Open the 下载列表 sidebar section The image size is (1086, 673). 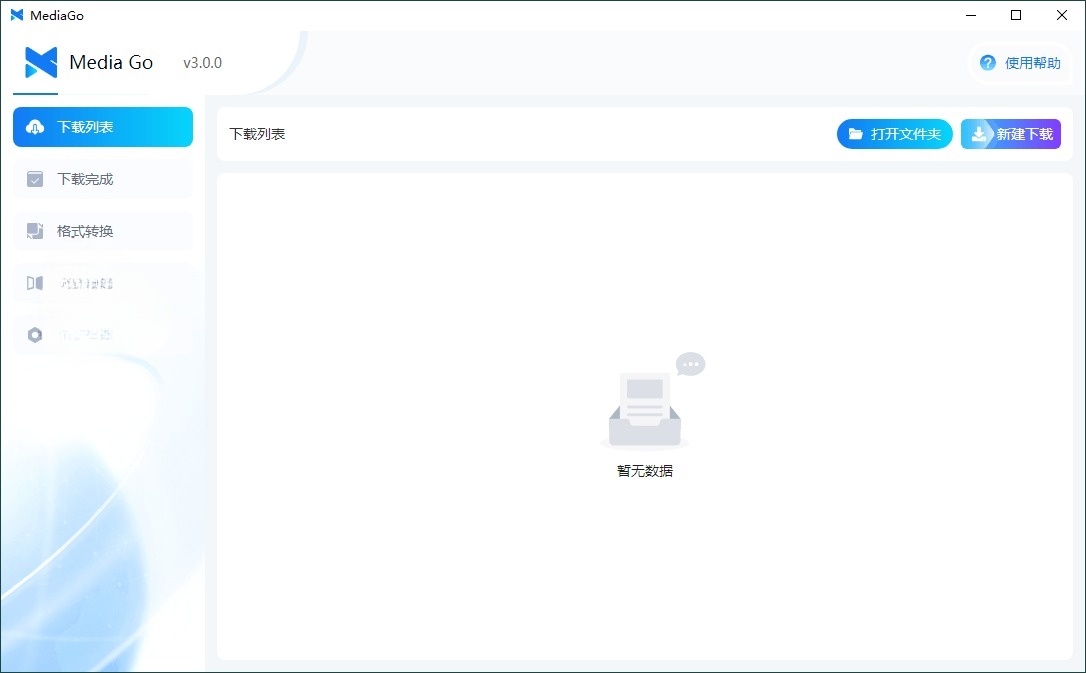pos(103,127)
